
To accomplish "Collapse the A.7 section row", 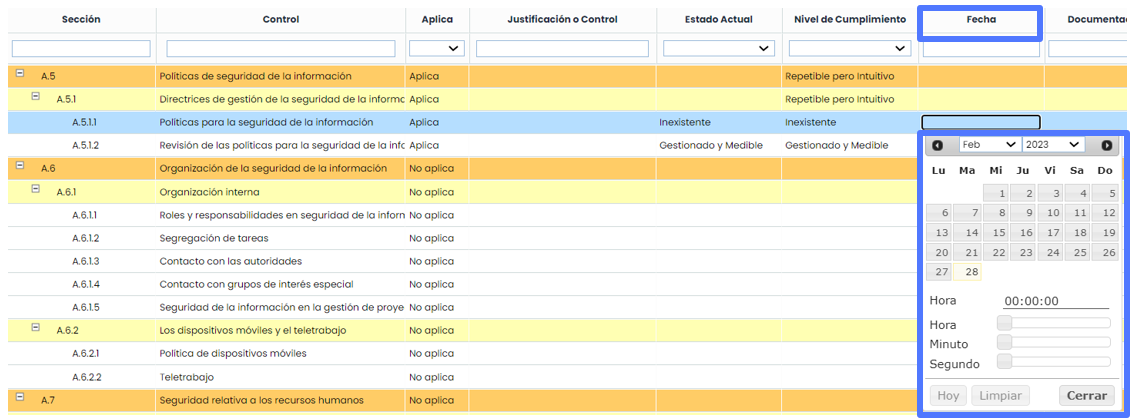I will pos(20,398).
